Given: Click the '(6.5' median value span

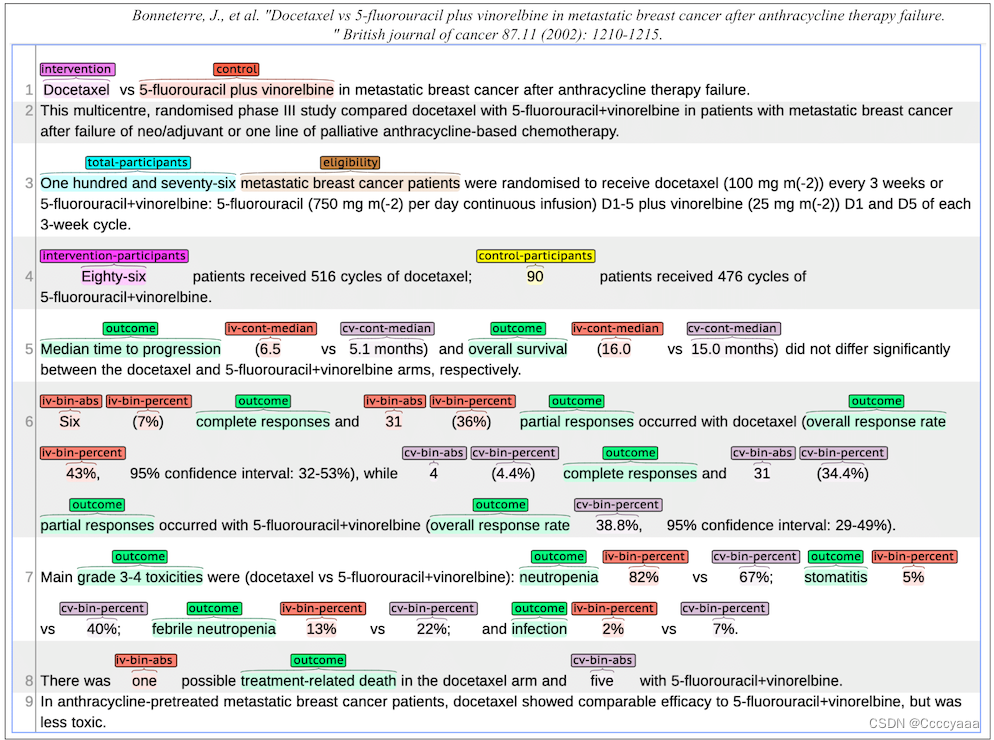Looking at the screenshot, I should click(268, 349).
